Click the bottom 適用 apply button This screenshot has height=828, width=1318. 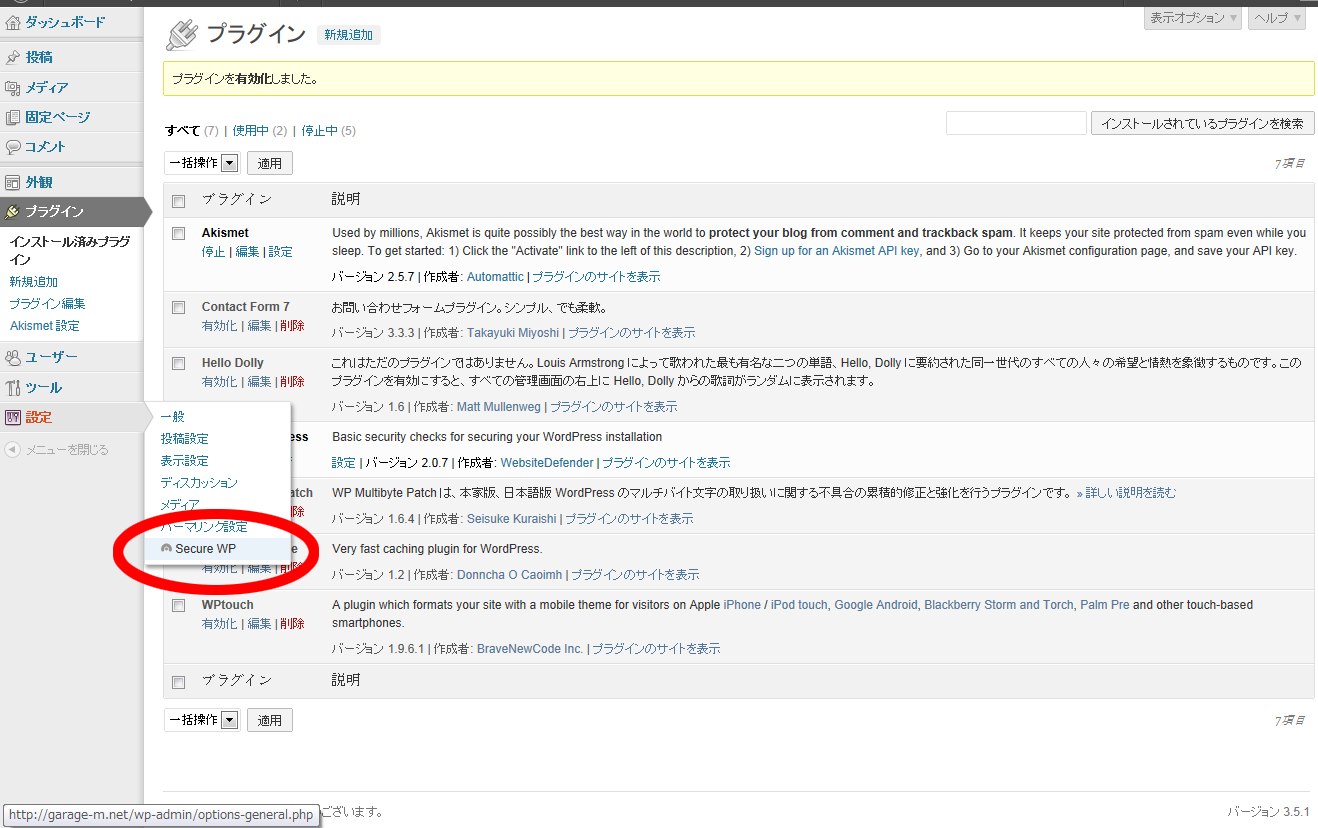click(x=270, y=720)
